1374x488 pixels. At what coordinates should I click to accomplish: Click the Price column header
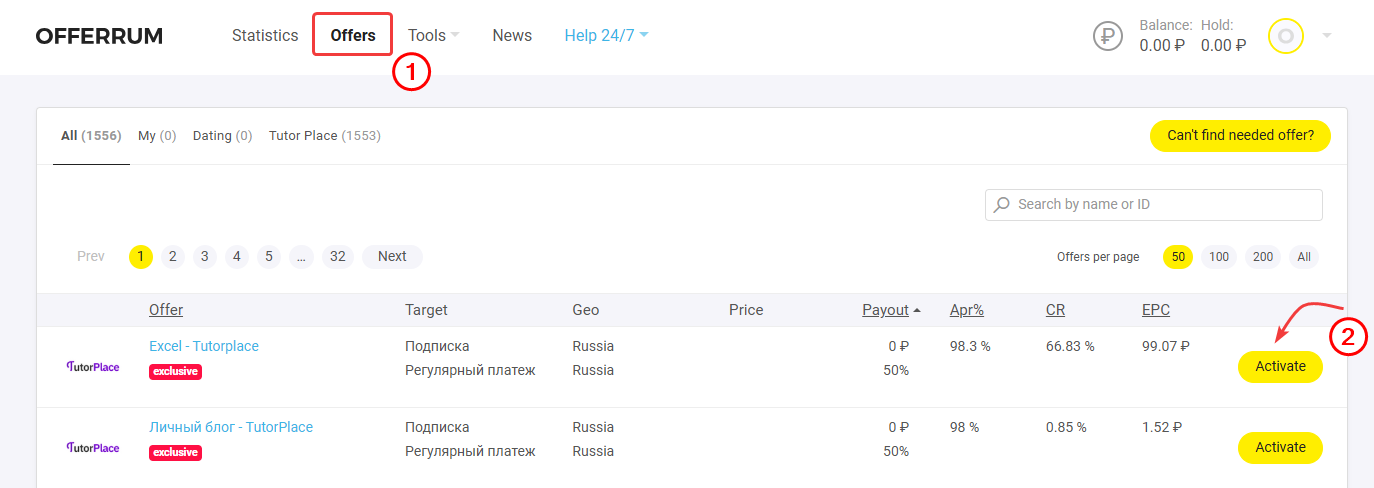[x=746, y=310]
